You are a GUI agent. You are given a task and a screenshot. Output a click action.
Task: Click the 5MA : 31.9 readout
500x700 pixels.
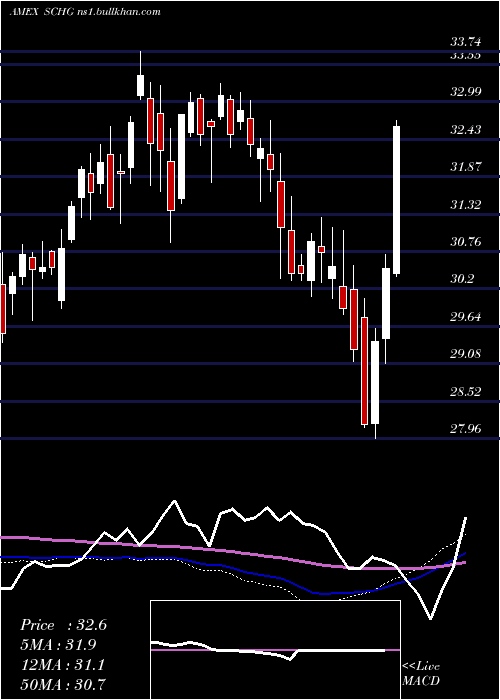pos(58,645)
